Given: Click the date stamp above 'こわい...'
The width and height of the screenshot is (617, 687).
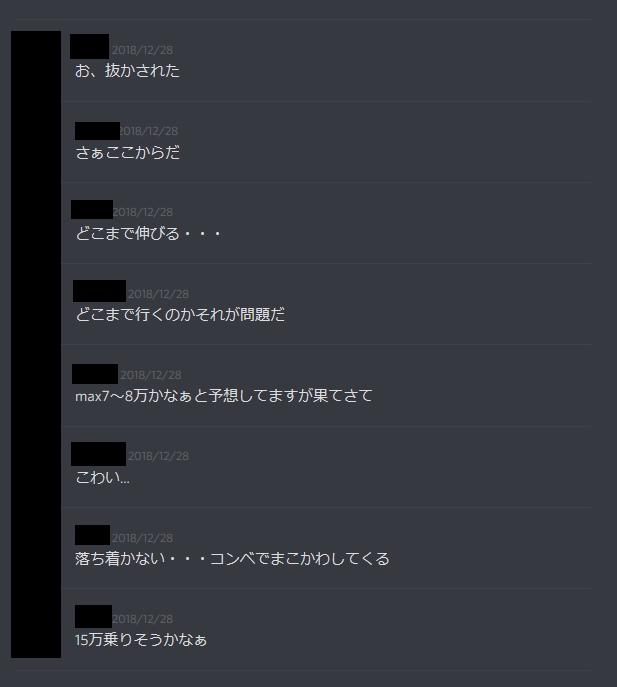Looking at the screenshot, I should 158,456.
